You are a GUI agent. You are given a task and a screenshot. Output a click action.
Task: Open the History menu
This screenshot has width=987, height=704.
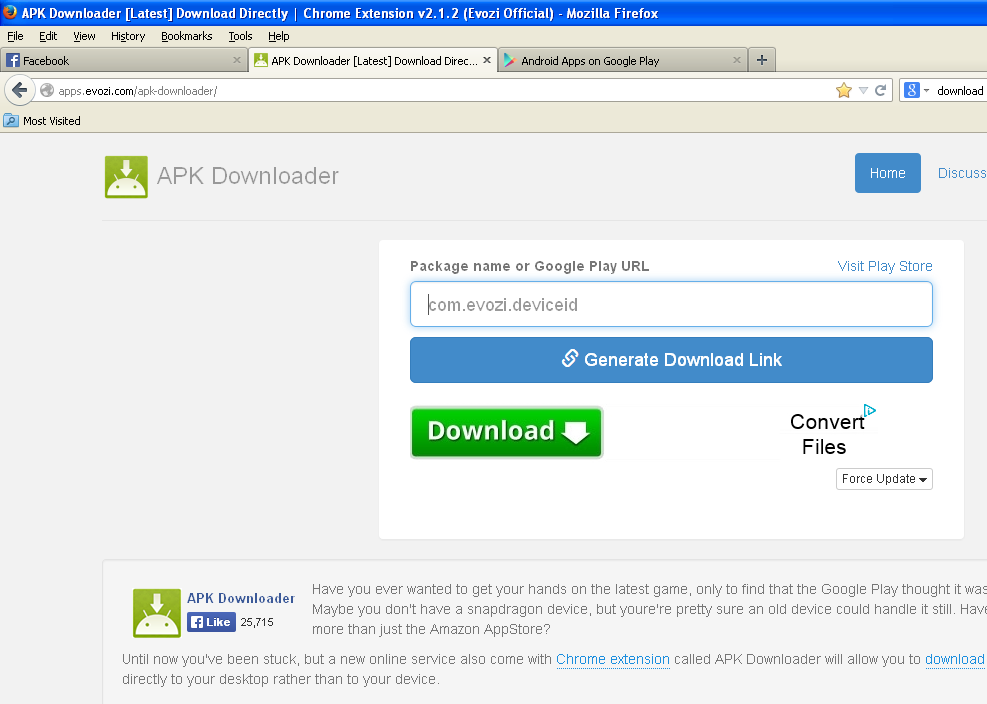pos(128,36)
